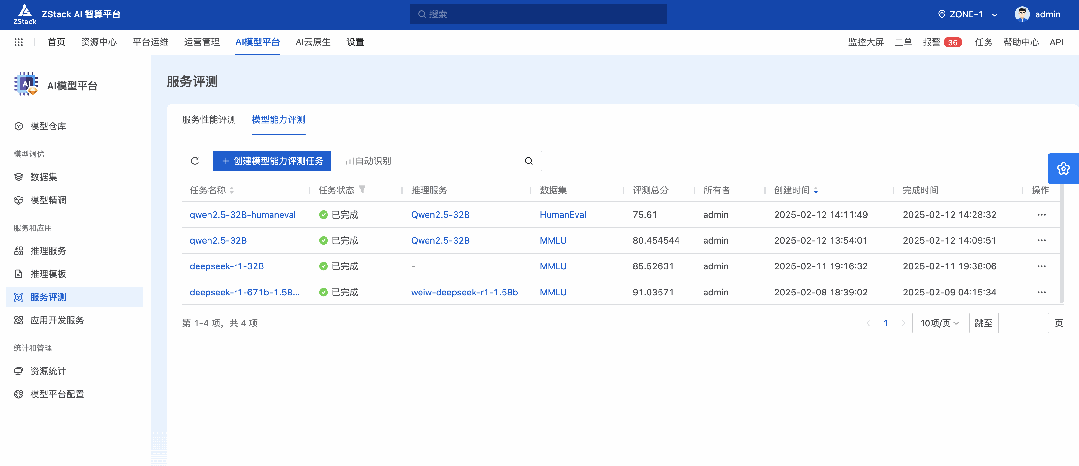Screen dimensions: 1079x466
Task: Open the app grid launcher icon
Action: pos(19,42)
